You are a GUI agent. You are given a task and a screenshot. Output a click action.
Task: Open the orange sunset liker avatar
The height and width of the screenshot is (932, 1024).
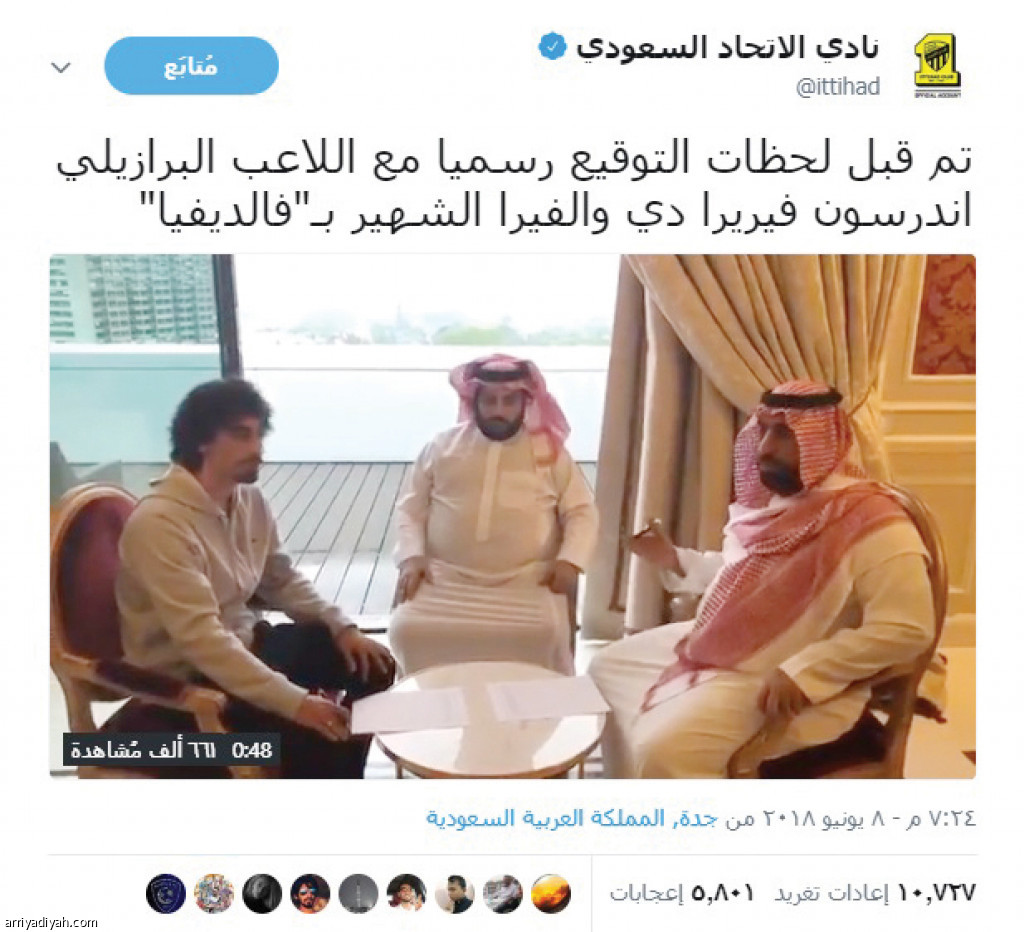click(x=551, y=893)
